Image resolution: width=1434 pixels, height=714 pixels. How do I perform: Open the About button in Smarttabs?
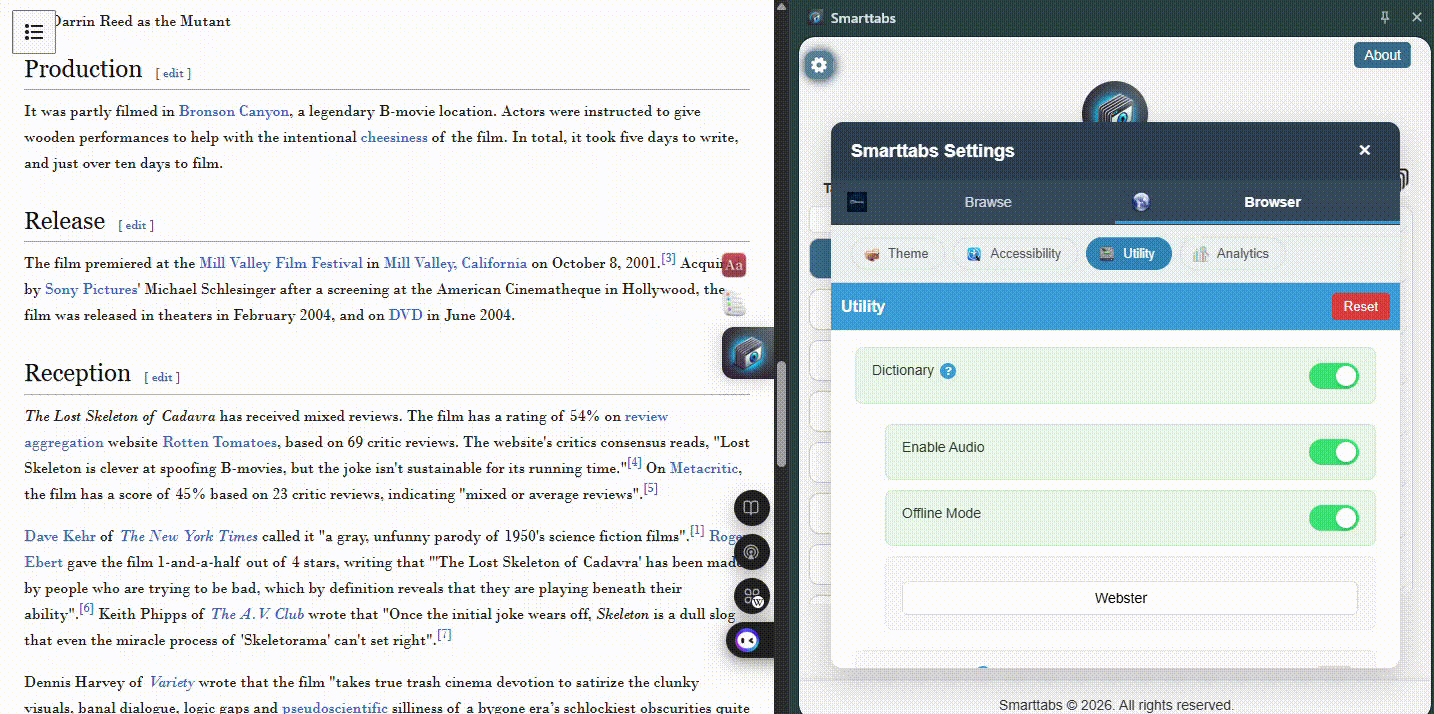1381,55
